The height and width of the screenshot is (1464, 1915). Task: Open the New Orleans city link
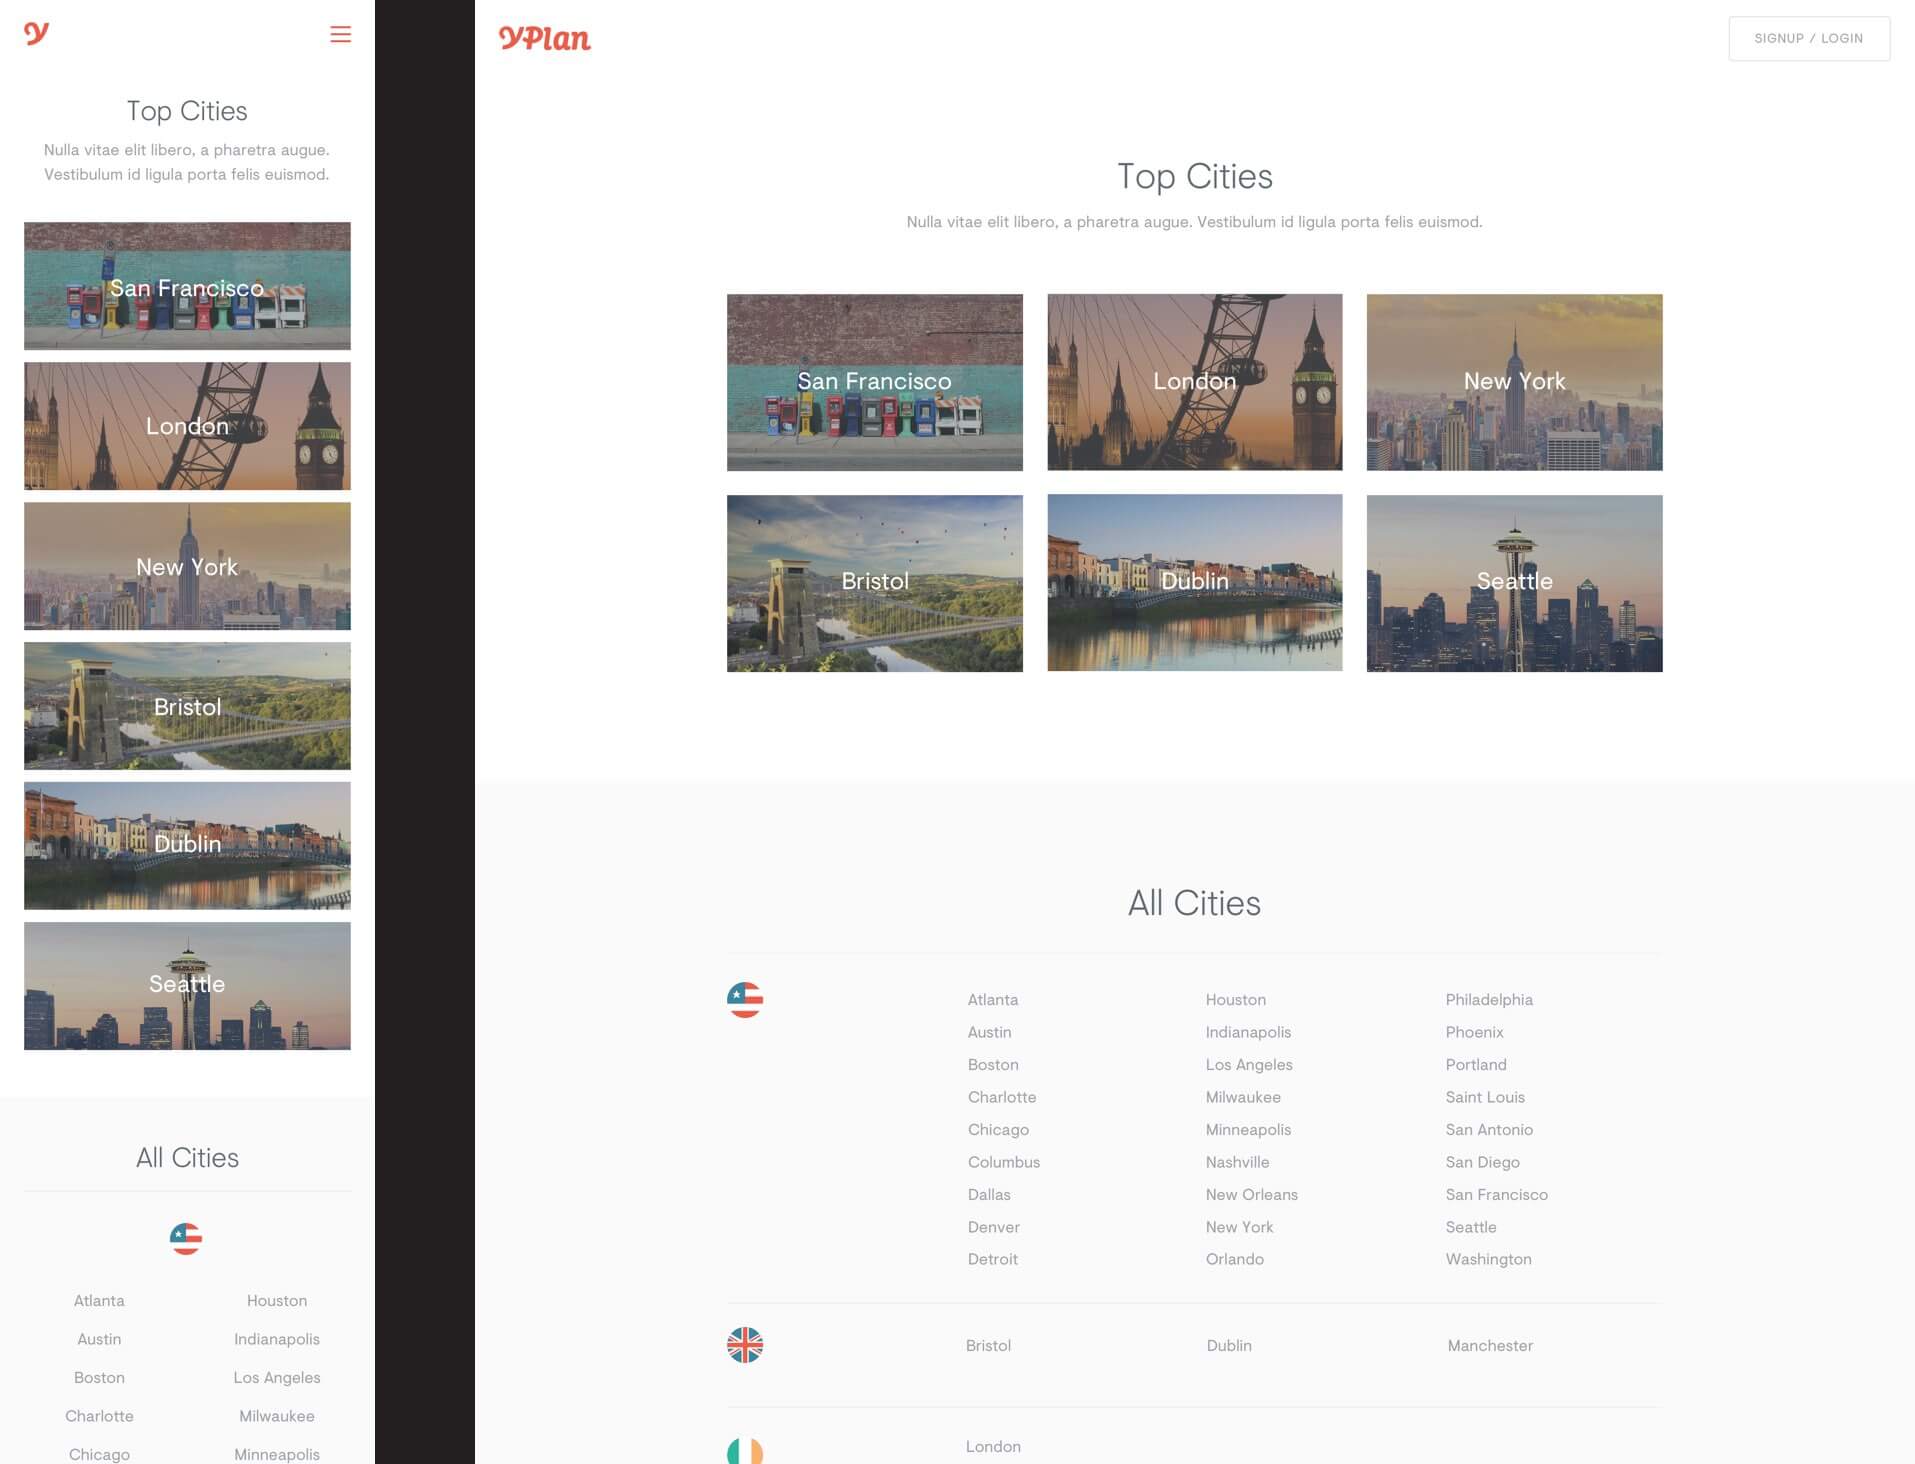1251,1194
